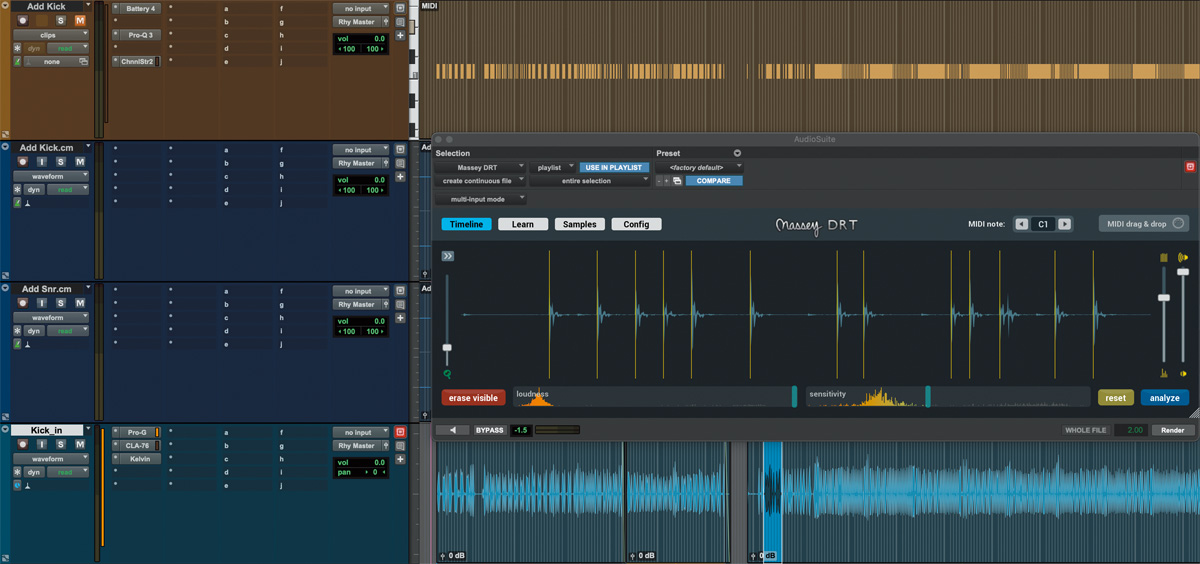This screenshot has width=1200, height=564.
Task: Click the plus button on Add Kick track I/O
Action: tap(400, 36)
